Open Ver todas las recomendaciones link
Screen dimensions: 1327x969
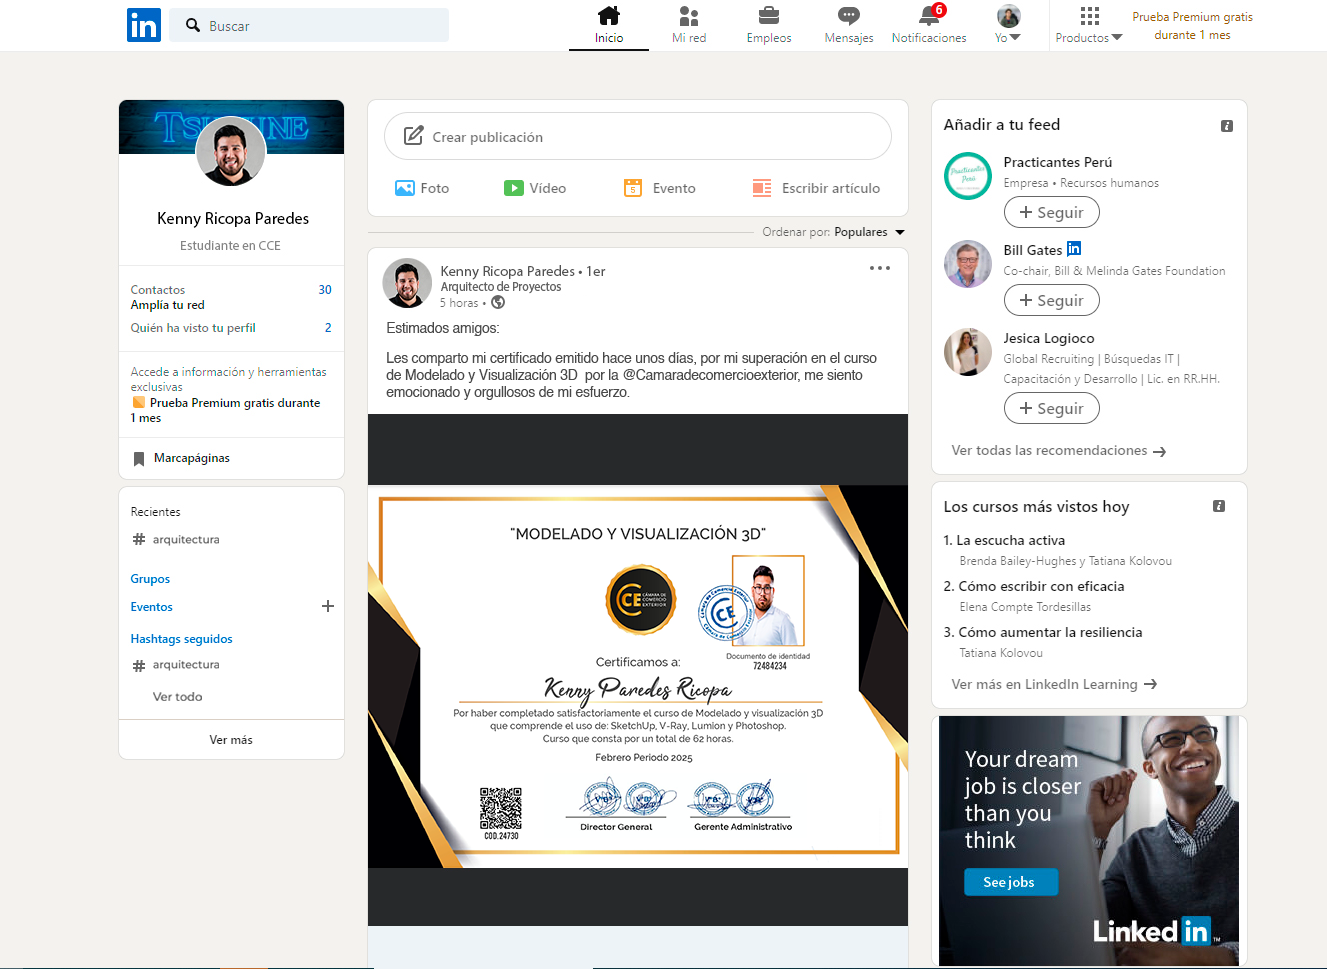(x=1059, y=451)
